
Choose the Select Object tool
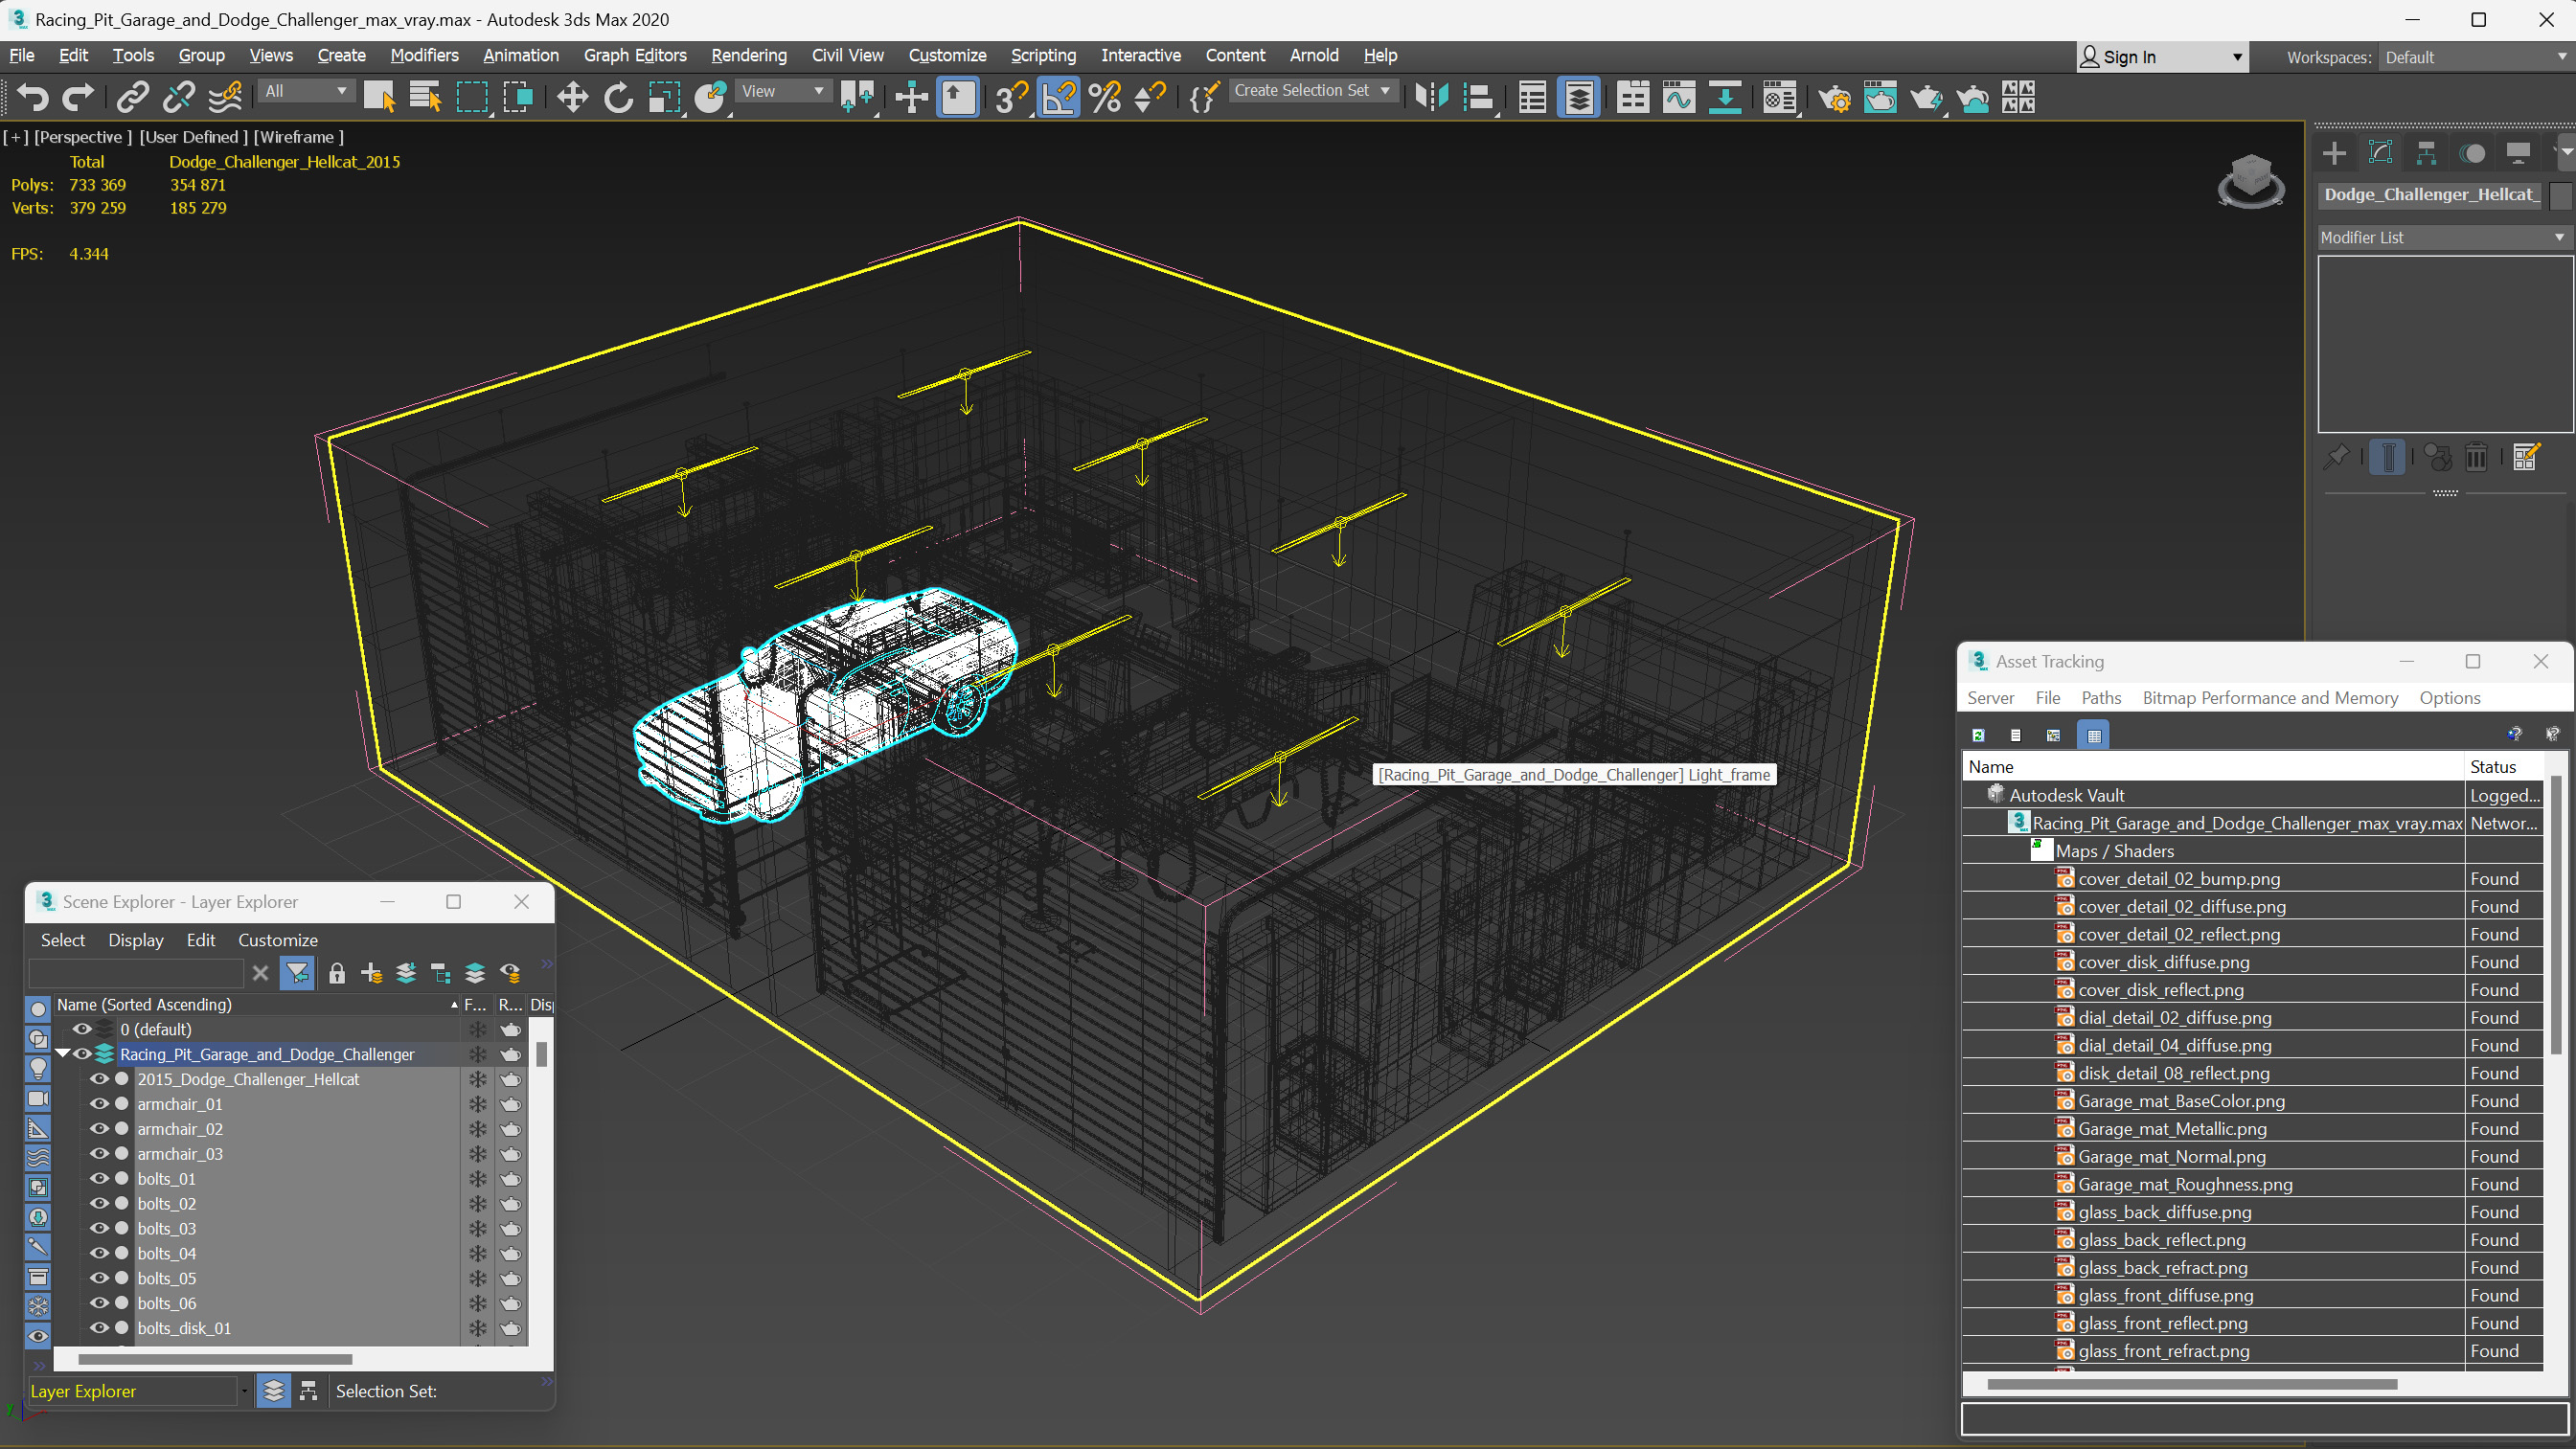point(380,97)
